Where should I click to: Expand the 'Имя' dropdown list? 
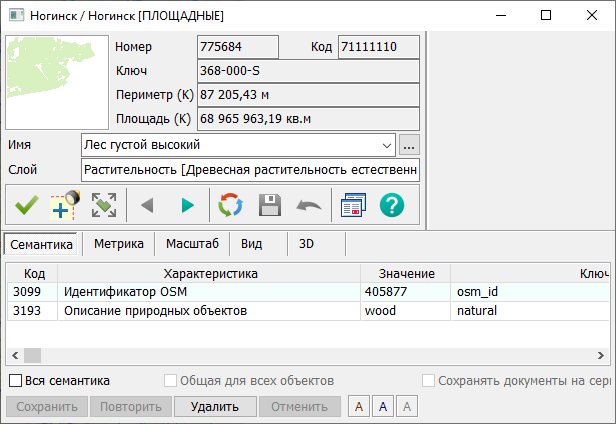pyautogui.click(x=388, y=145)
